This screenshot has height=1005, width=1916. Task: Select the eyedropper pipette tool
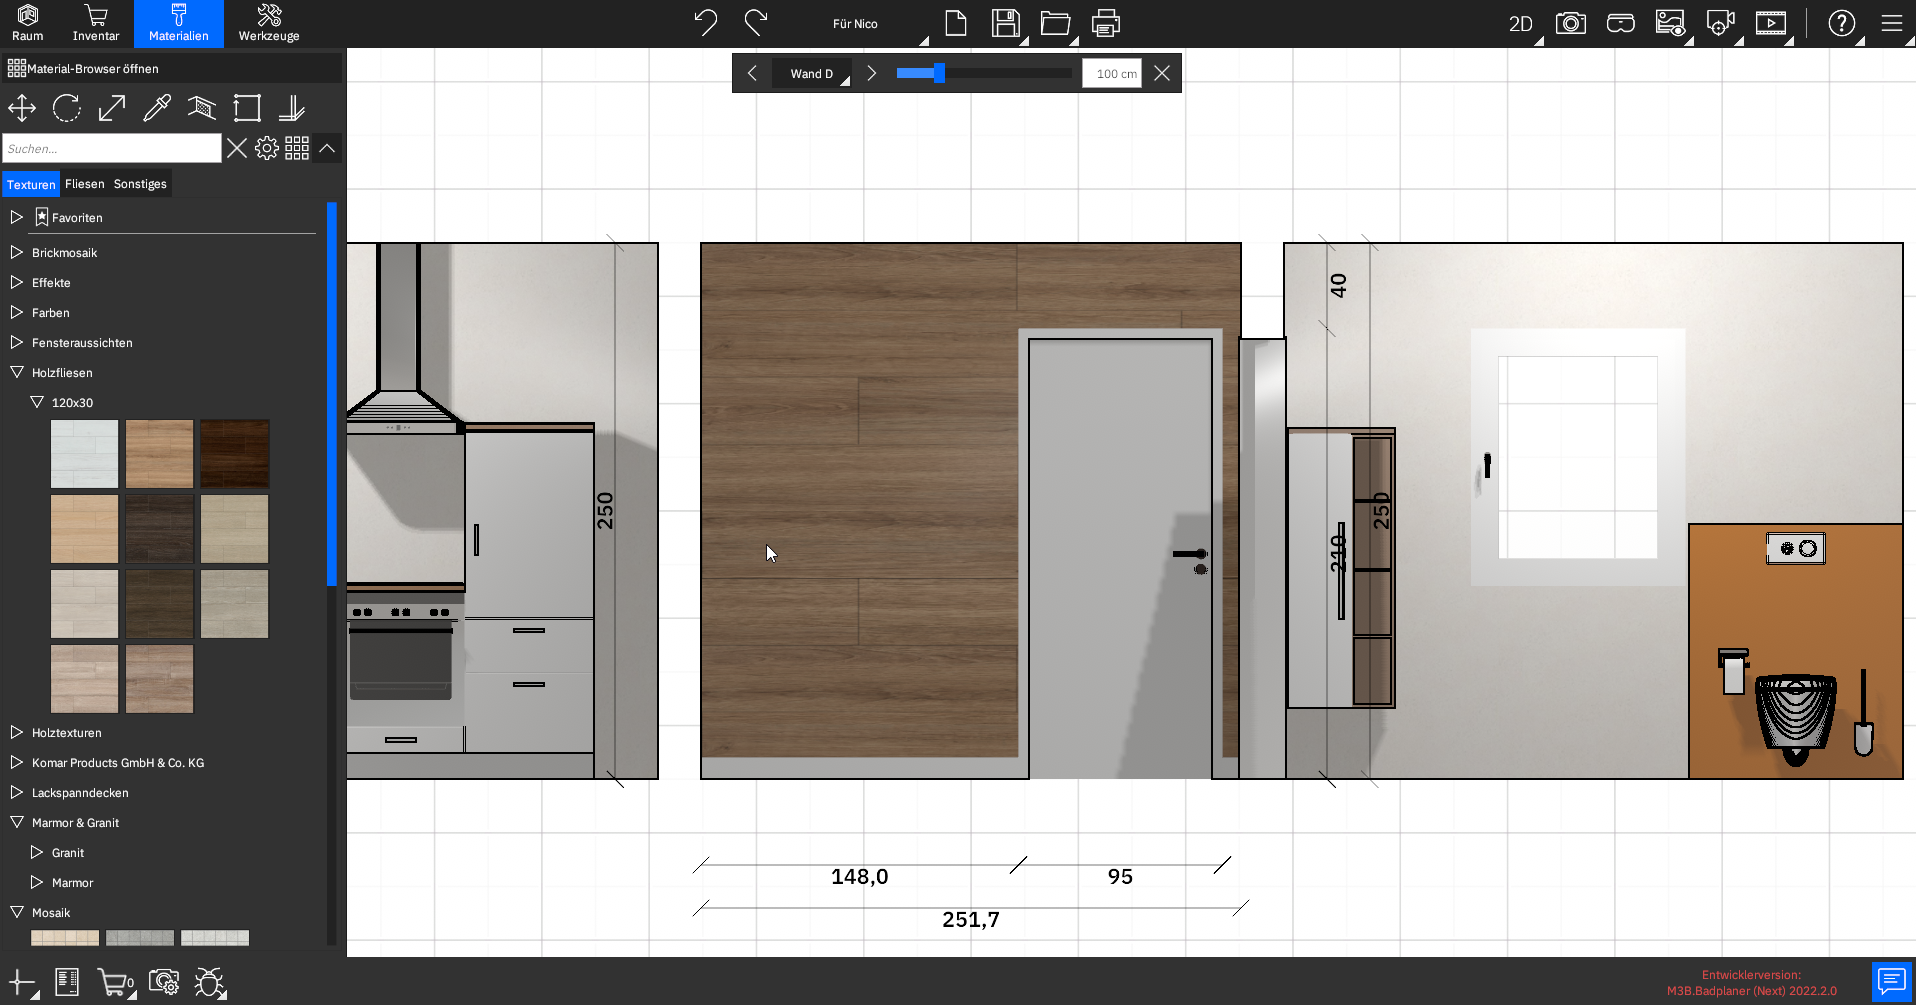(157, 108)
